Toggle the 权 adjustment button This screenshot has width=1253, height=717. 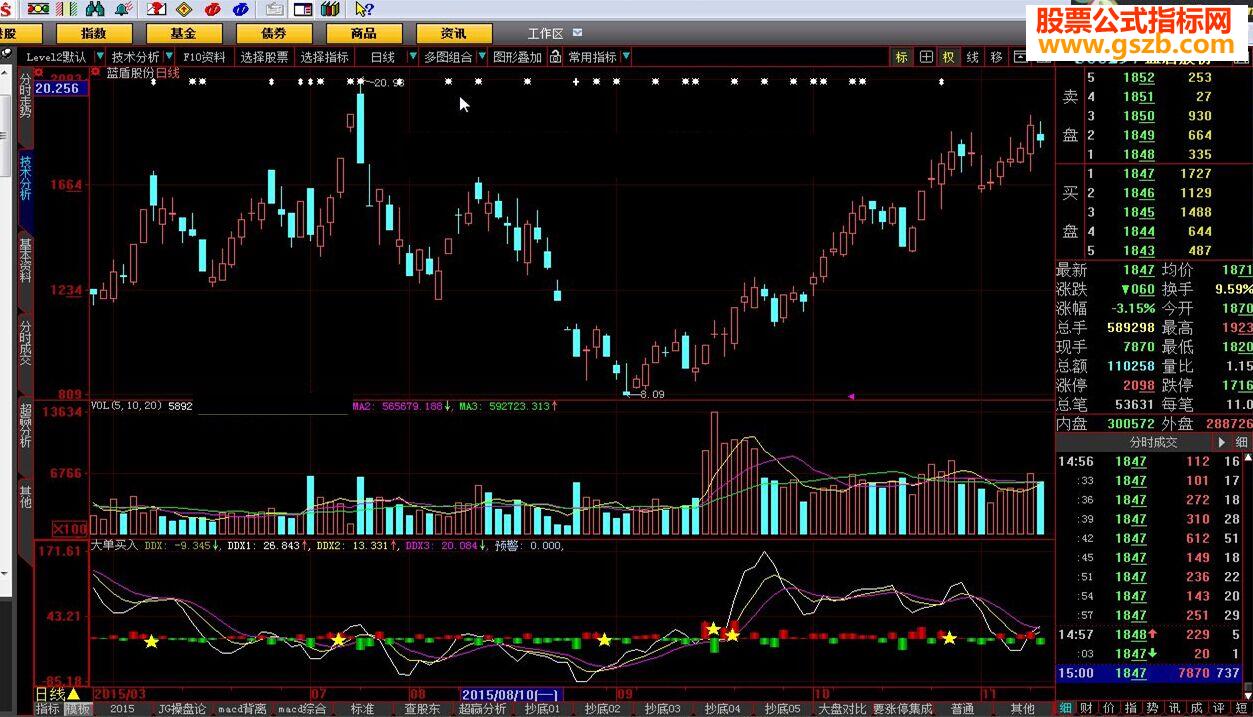(x=948, y=57)
